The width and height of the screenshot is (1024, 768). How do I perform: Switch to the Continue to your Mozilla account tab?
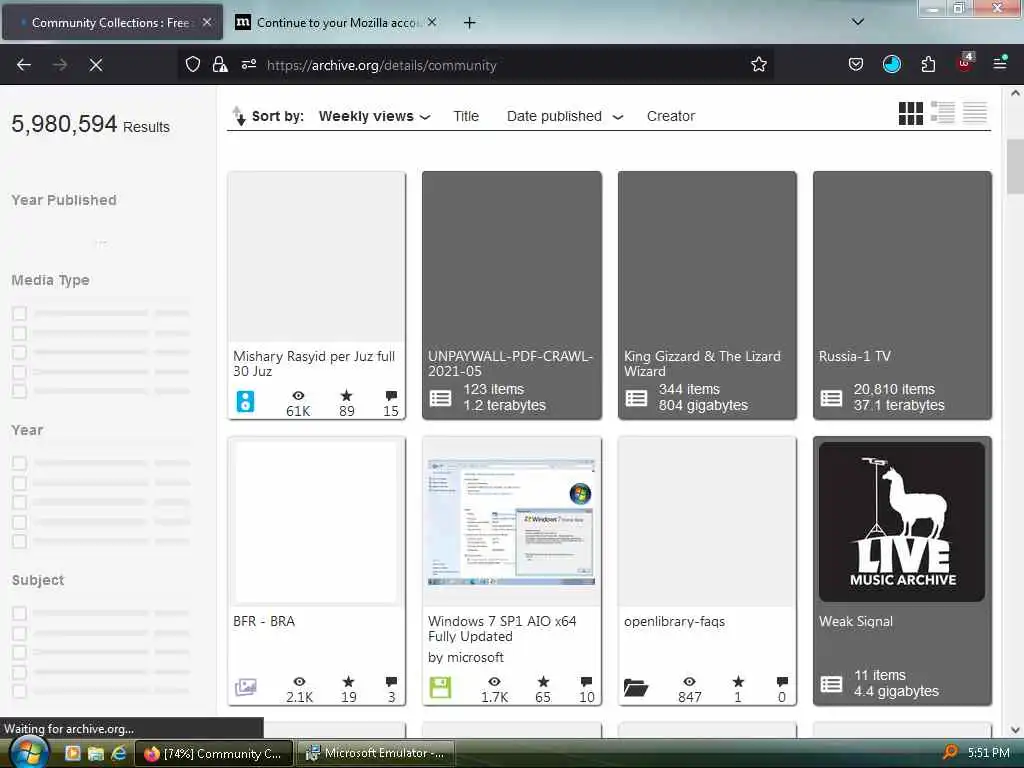tap(336, 22)
